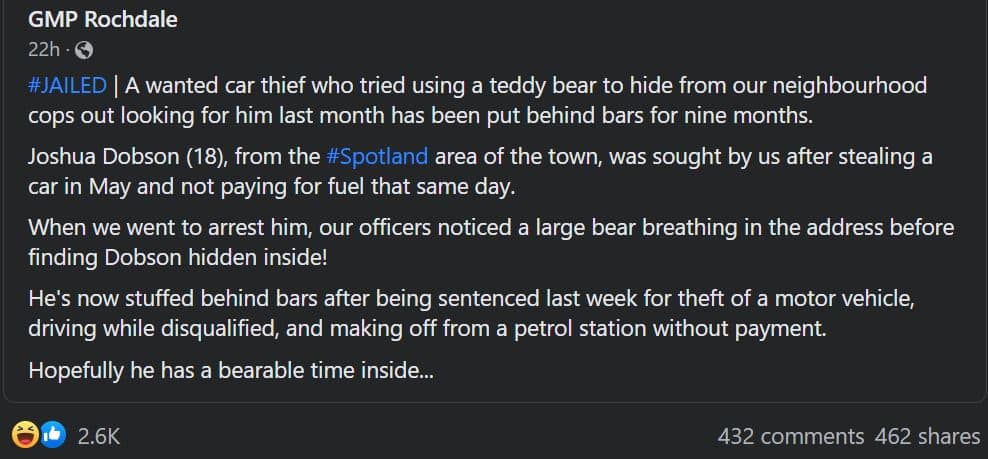Click the Haha laughing reaction emoji
988x459 pixels.
(x=25, y=434)
